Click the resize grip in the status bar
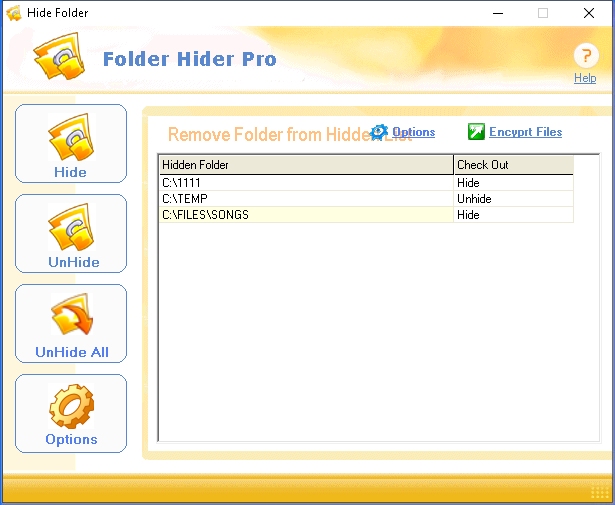This screenshot has width=615, height=505. coord(599,491)
